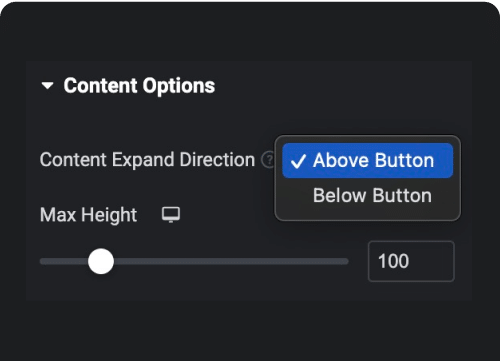Viewport: 500px width, 361px height.
Task: Click the question mark help icon
Action: (268, 159)
